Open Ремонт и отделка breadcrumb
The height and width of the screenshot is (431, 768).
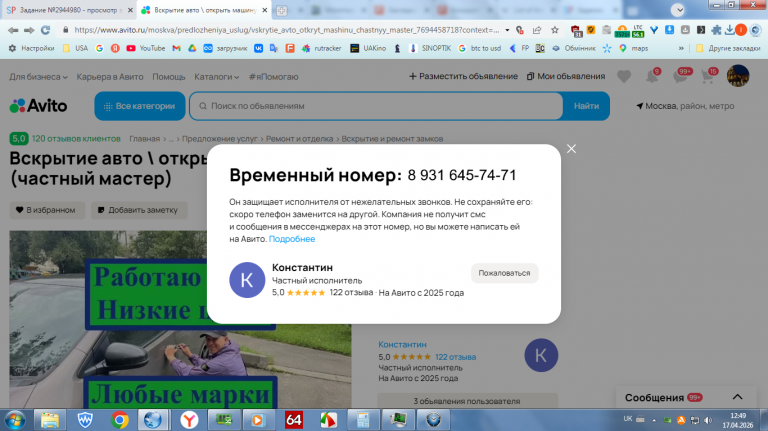coord(299,139)
